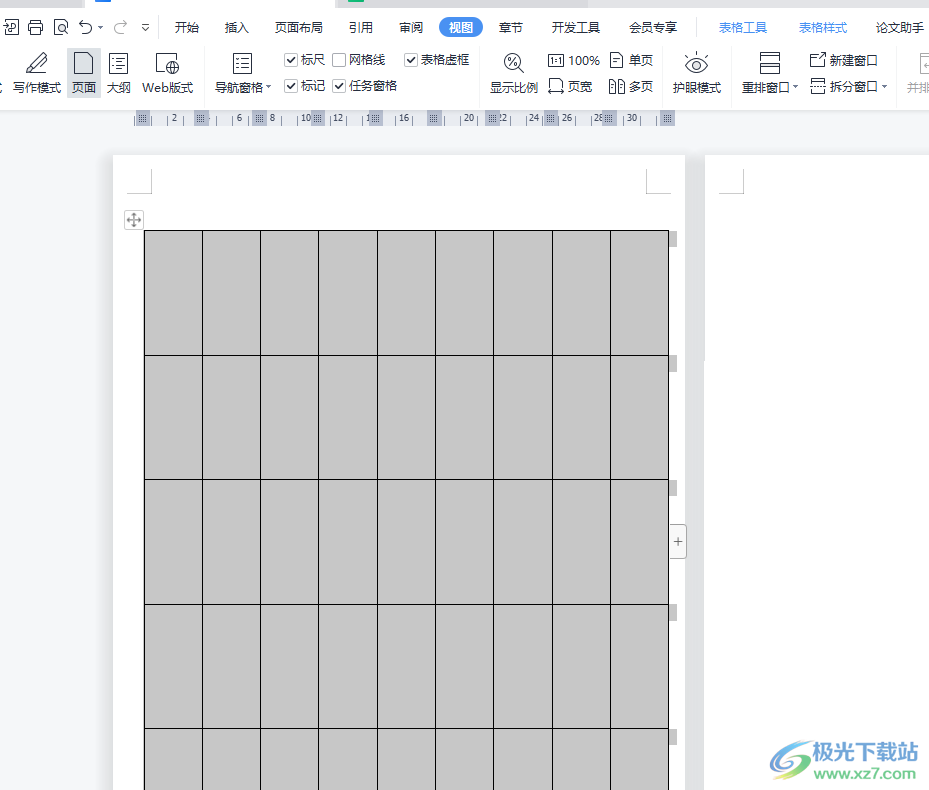
Task: Switch to 多页 multi-page view
Action: 631,87
